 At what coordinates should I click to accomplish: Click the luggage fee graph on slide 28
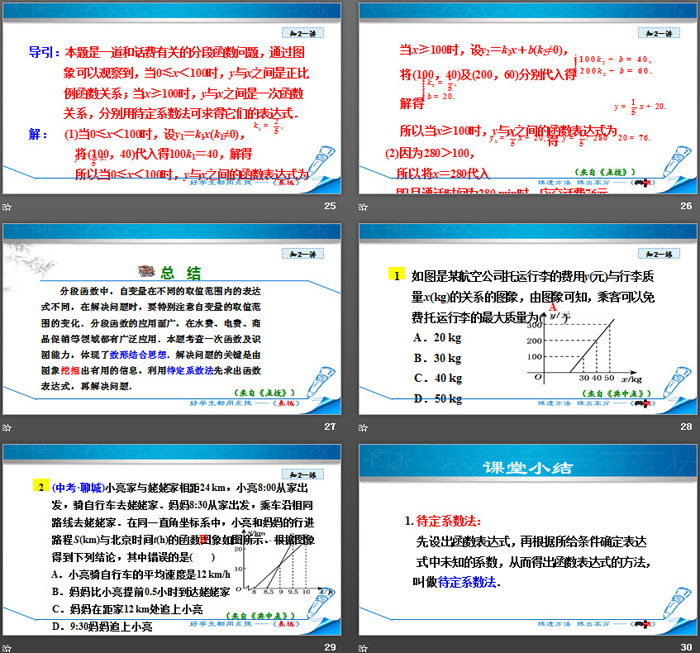point(583,349)
